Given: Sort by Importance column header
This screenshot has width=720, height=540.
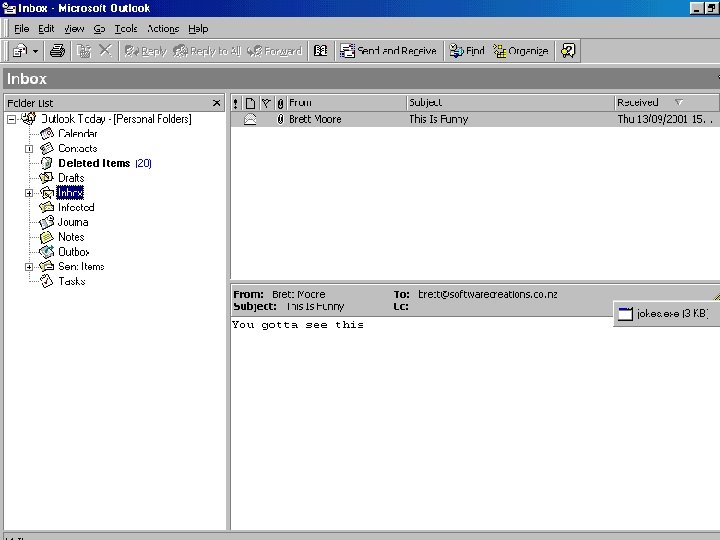Looking at the screenshot, I should [x=236, y=103].
